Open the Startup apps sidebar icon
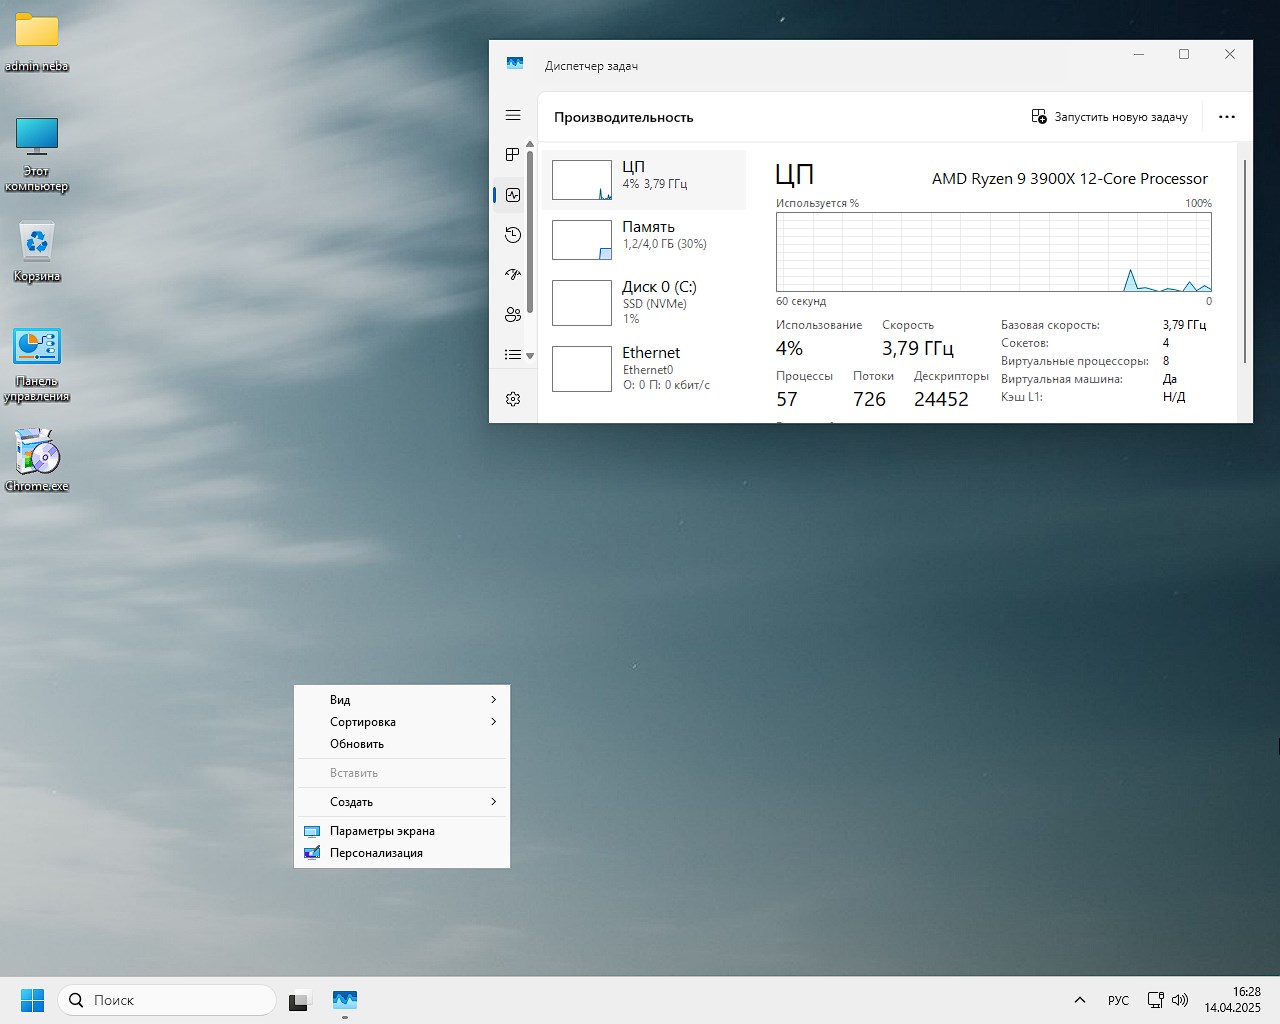Screen dimensions: 1280x1024 tap(513, 274)
